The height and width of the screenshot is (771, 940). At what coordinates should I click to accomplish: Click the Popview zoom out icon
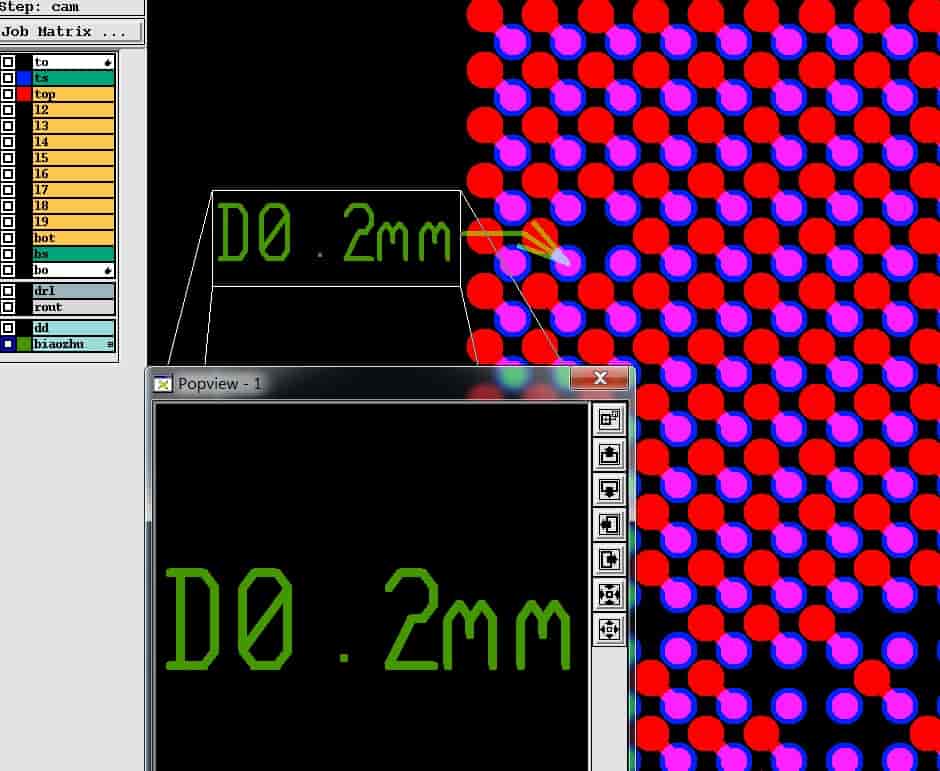pyautogui.click(x=609, y=630)
